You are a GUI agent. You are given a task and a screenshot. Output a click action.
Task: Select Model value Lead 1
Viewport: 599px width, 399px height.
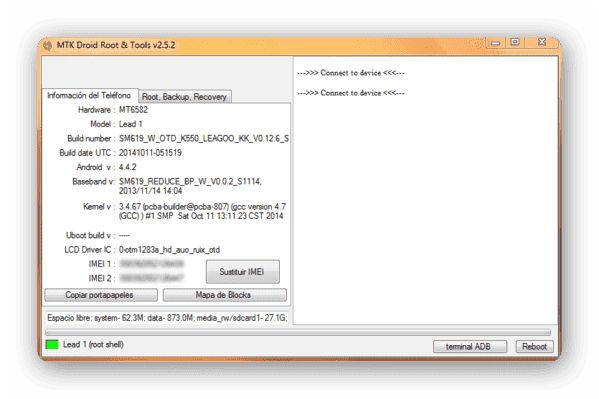131,124
